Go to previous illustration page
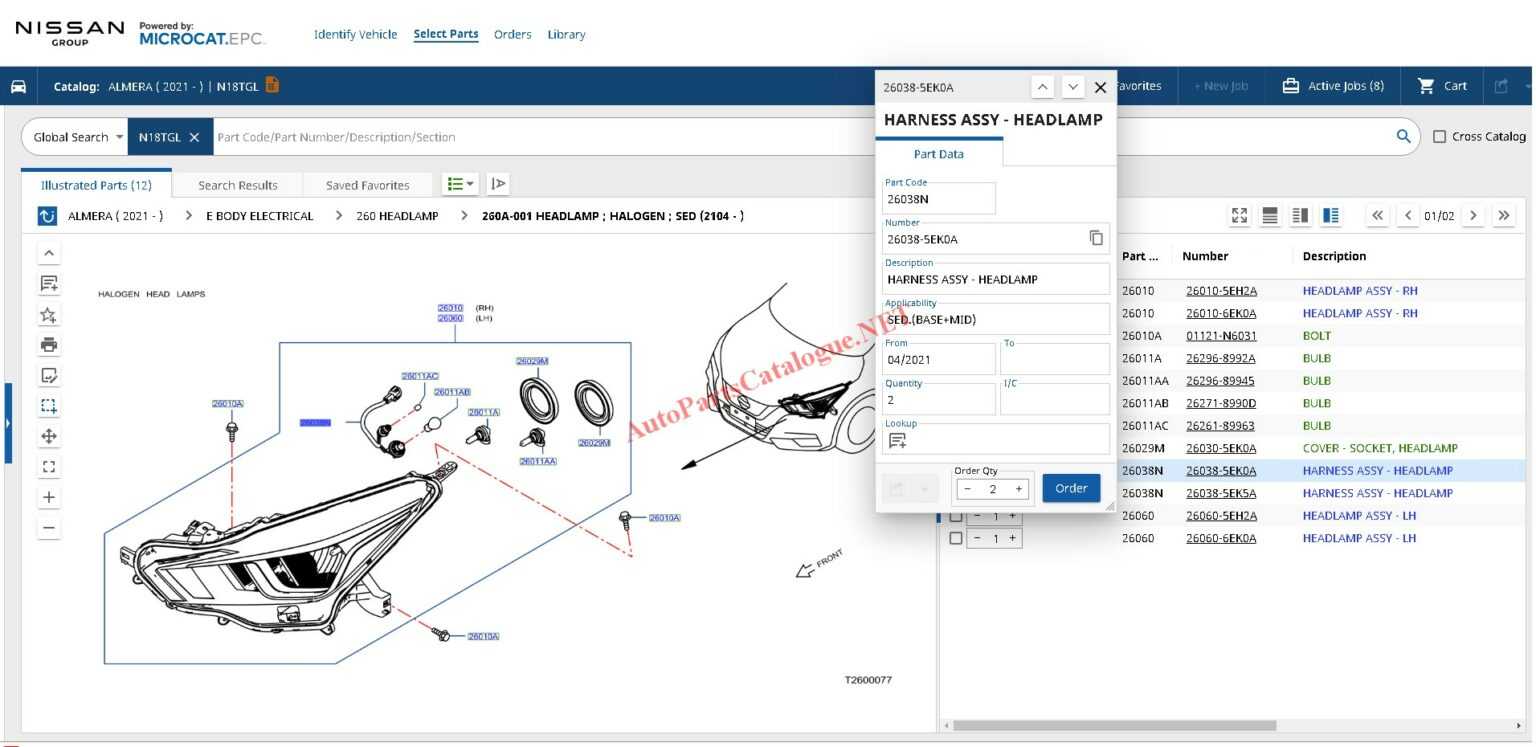The image size is (1536, 747). point(1408,216)
